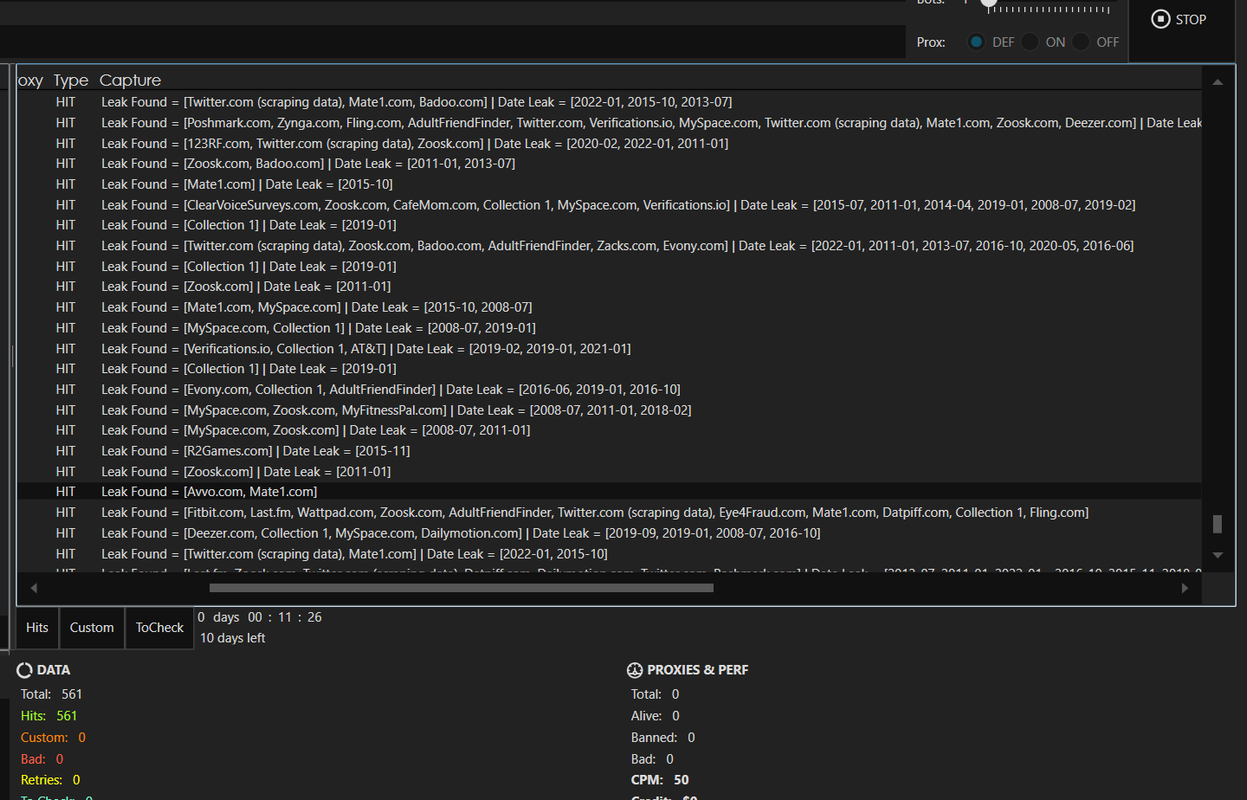
Task: Select the hit row with only [Mate1.com]
Action: [x=609, y=184]
